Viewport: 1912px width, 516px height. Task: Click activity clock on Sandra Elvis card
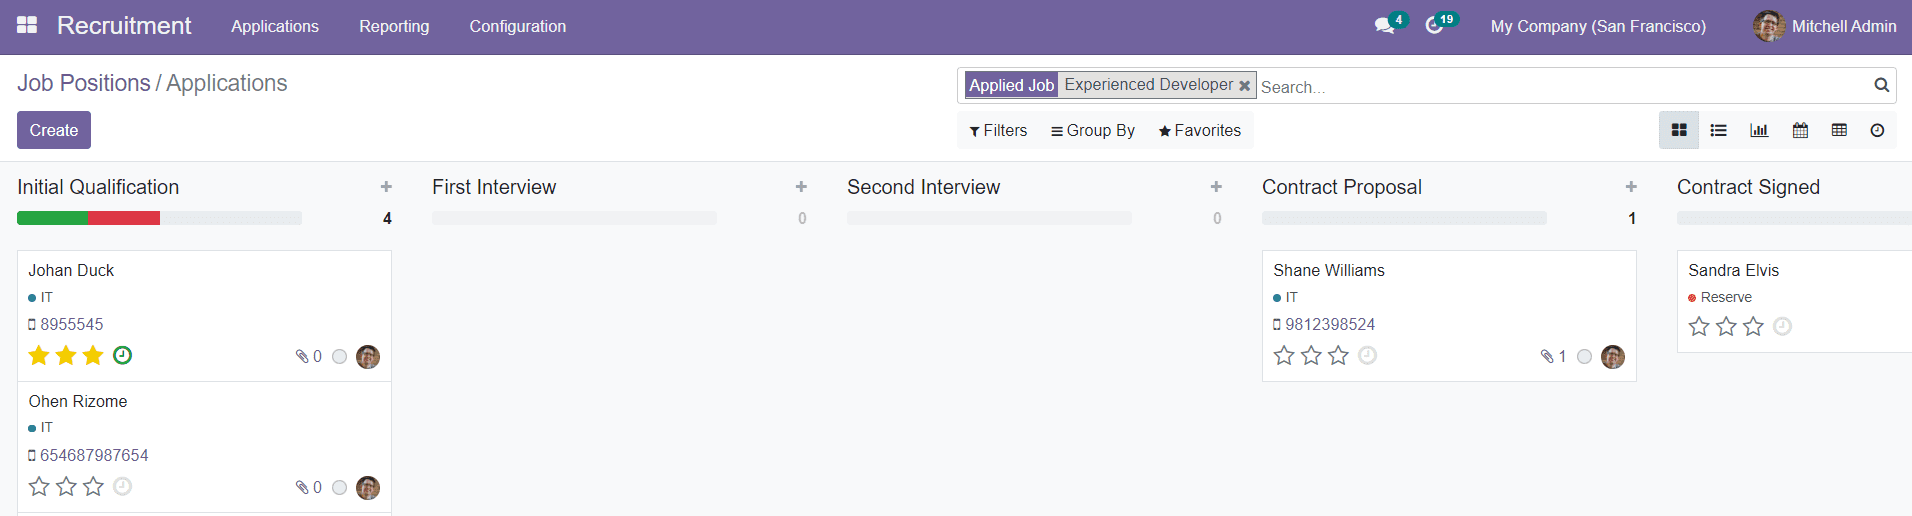pyautogui.click(x=1782, y=326)
